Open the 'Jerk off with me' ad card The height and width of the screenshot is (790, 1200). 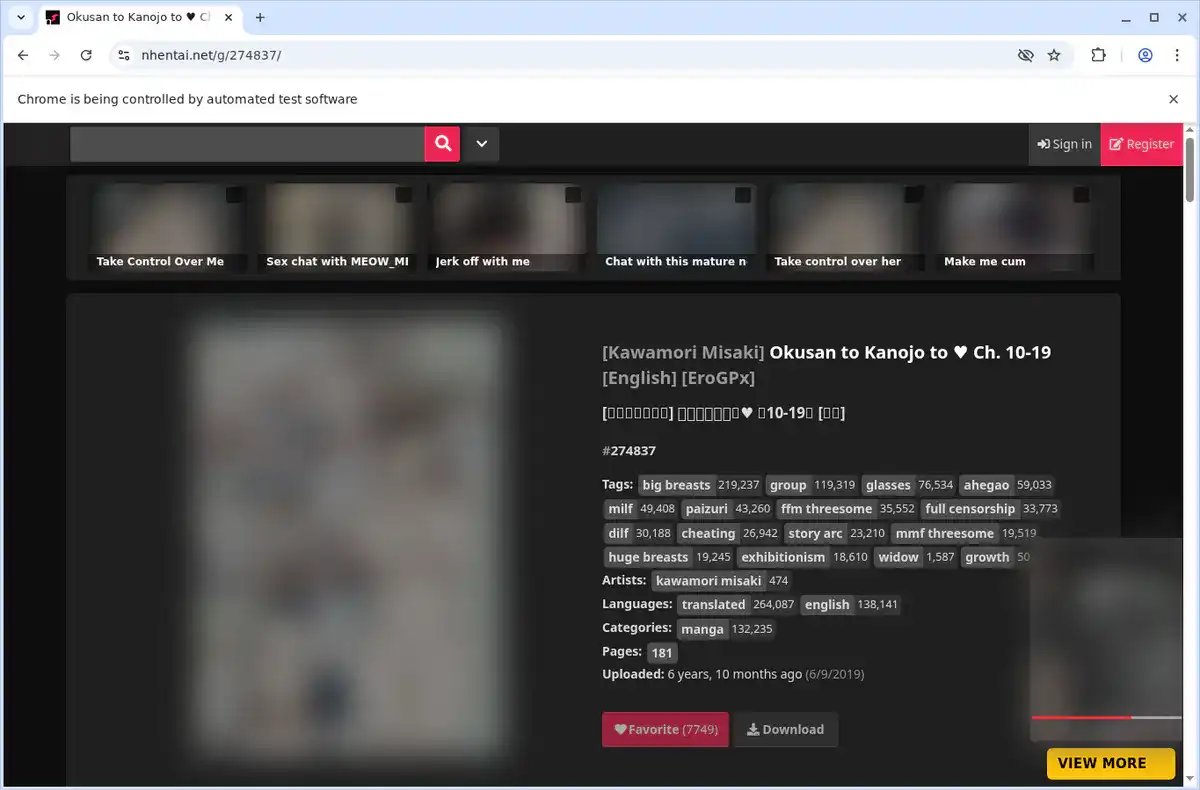[507, 228]
